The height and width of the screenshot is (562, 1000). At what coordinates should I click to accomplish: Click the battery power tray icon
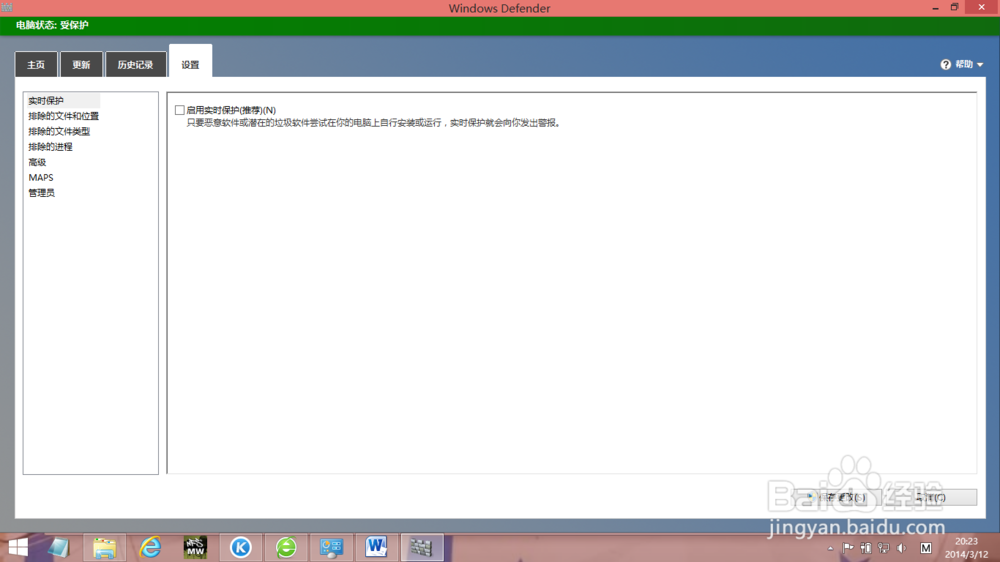(865, 548)
